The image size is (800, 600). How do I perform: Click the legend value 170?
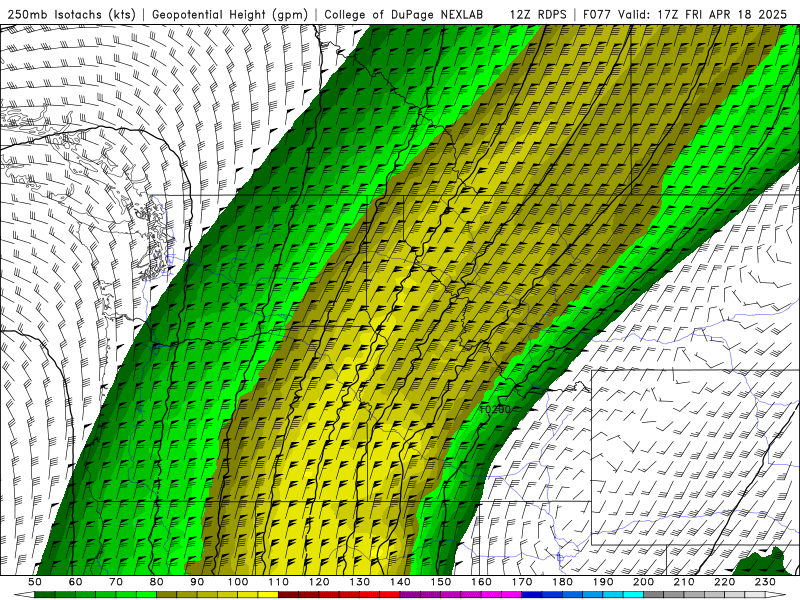click(x=522, y=582)
